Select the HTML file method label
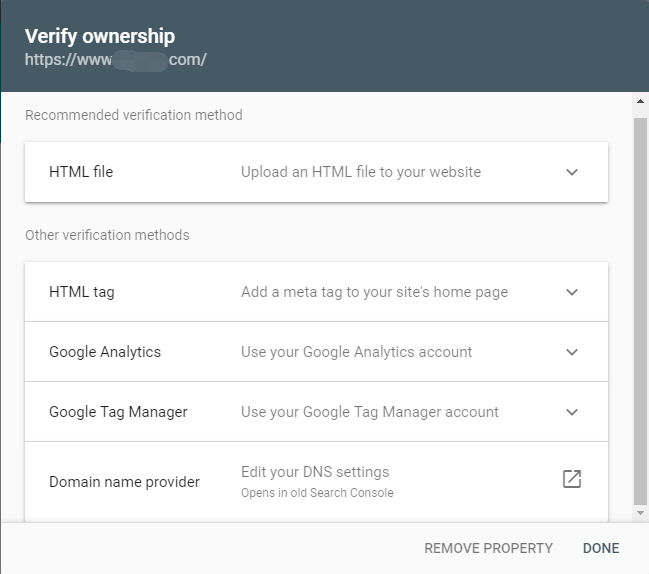 81,172
